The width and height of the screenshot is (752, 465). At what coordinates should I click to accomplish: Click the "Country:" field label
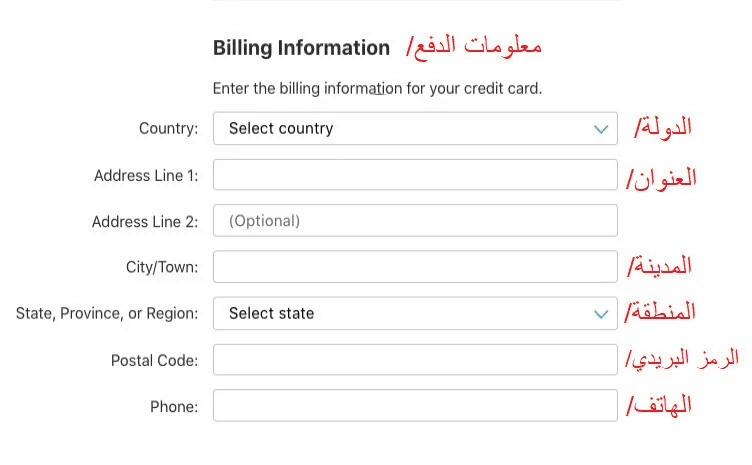click(x=169, y=128)
